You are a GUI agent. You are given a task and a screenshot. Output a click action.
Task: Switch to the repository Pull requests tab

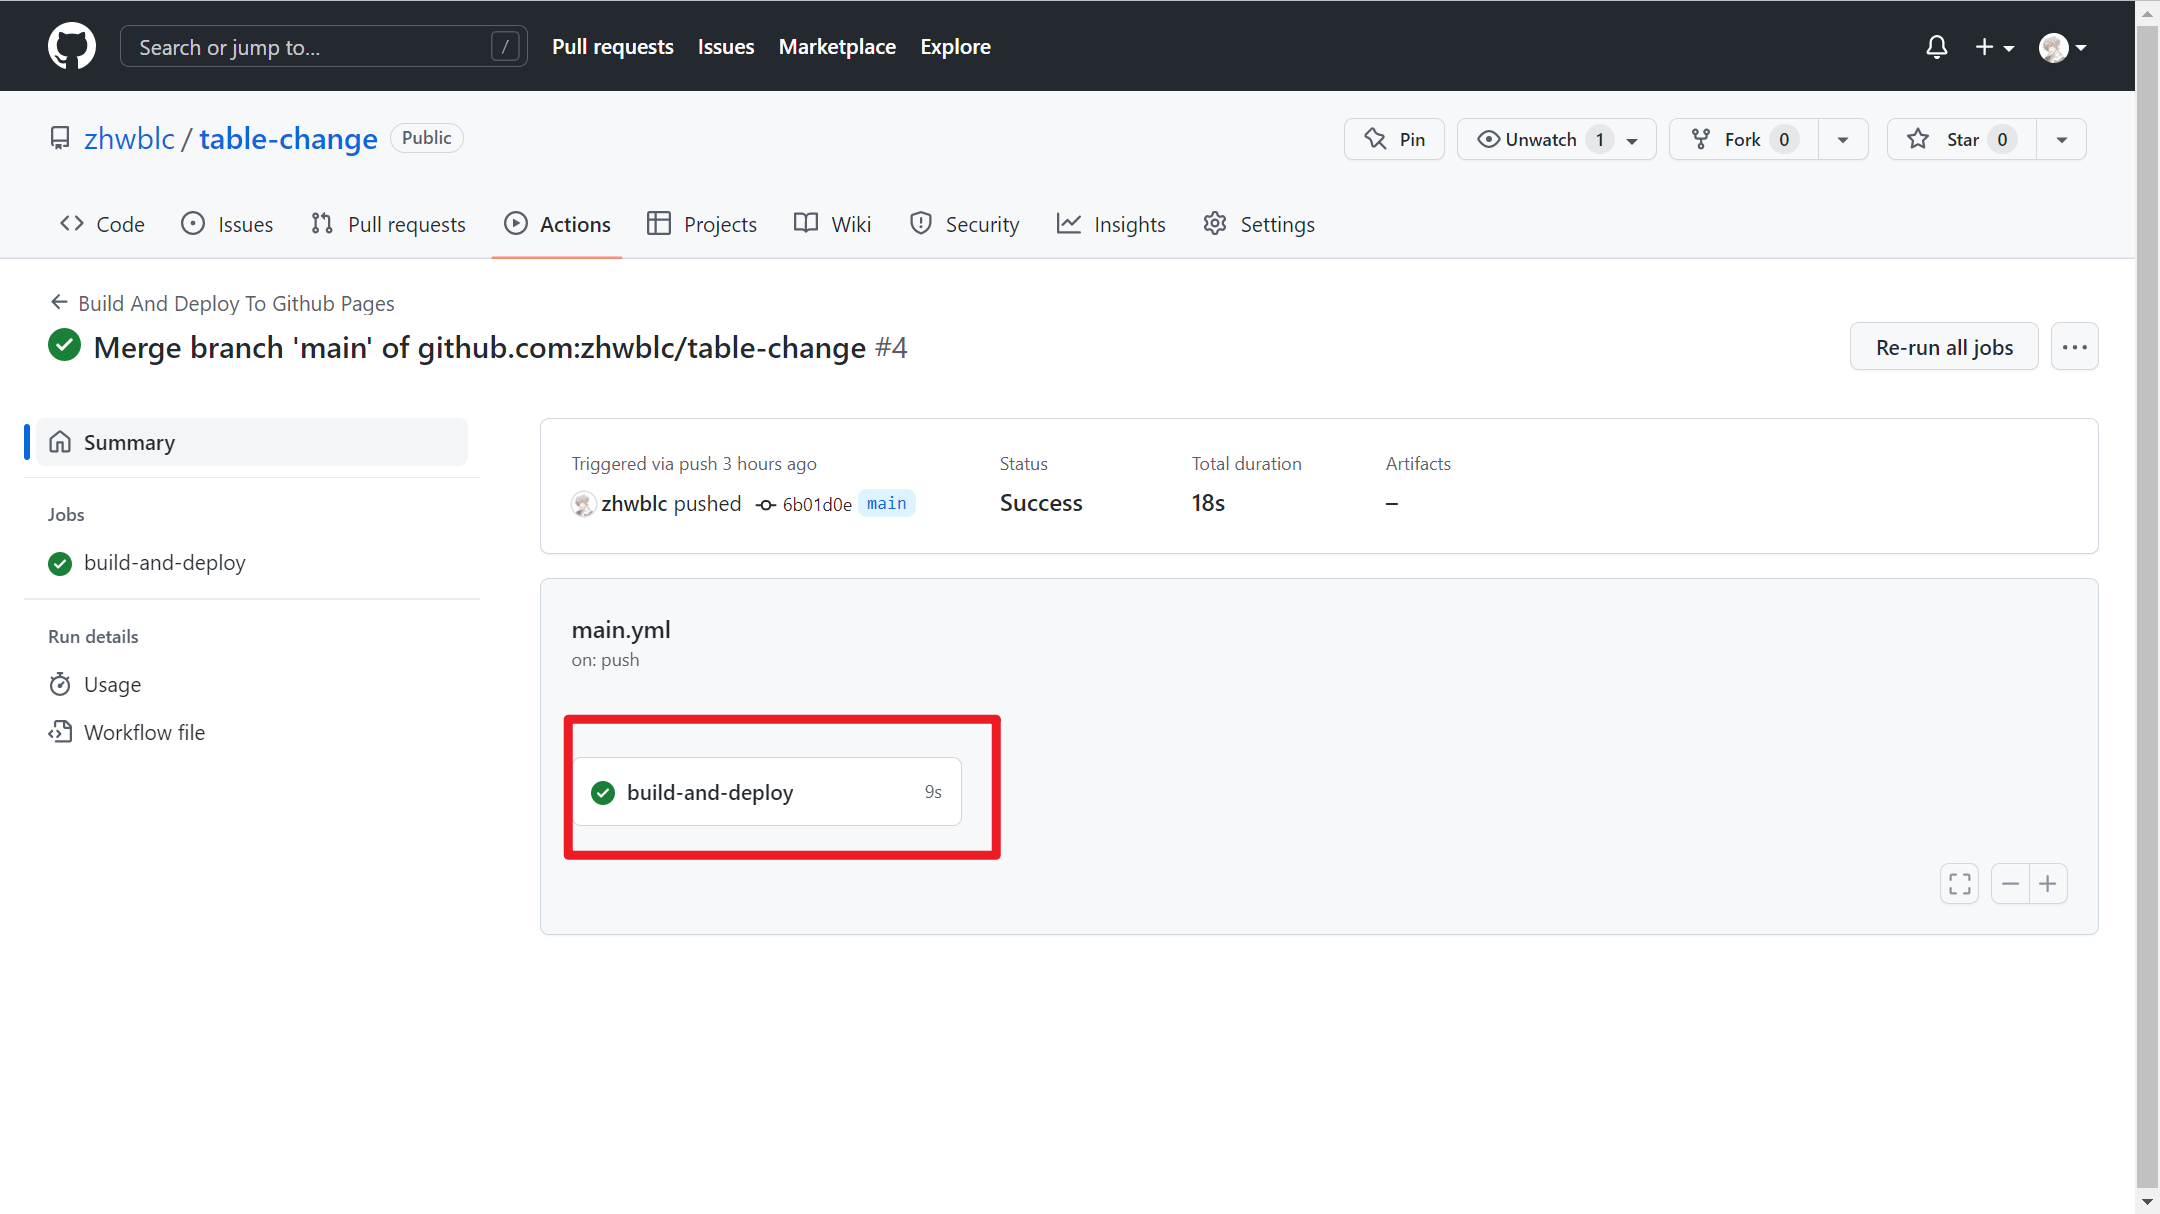(x=388, y=224)
